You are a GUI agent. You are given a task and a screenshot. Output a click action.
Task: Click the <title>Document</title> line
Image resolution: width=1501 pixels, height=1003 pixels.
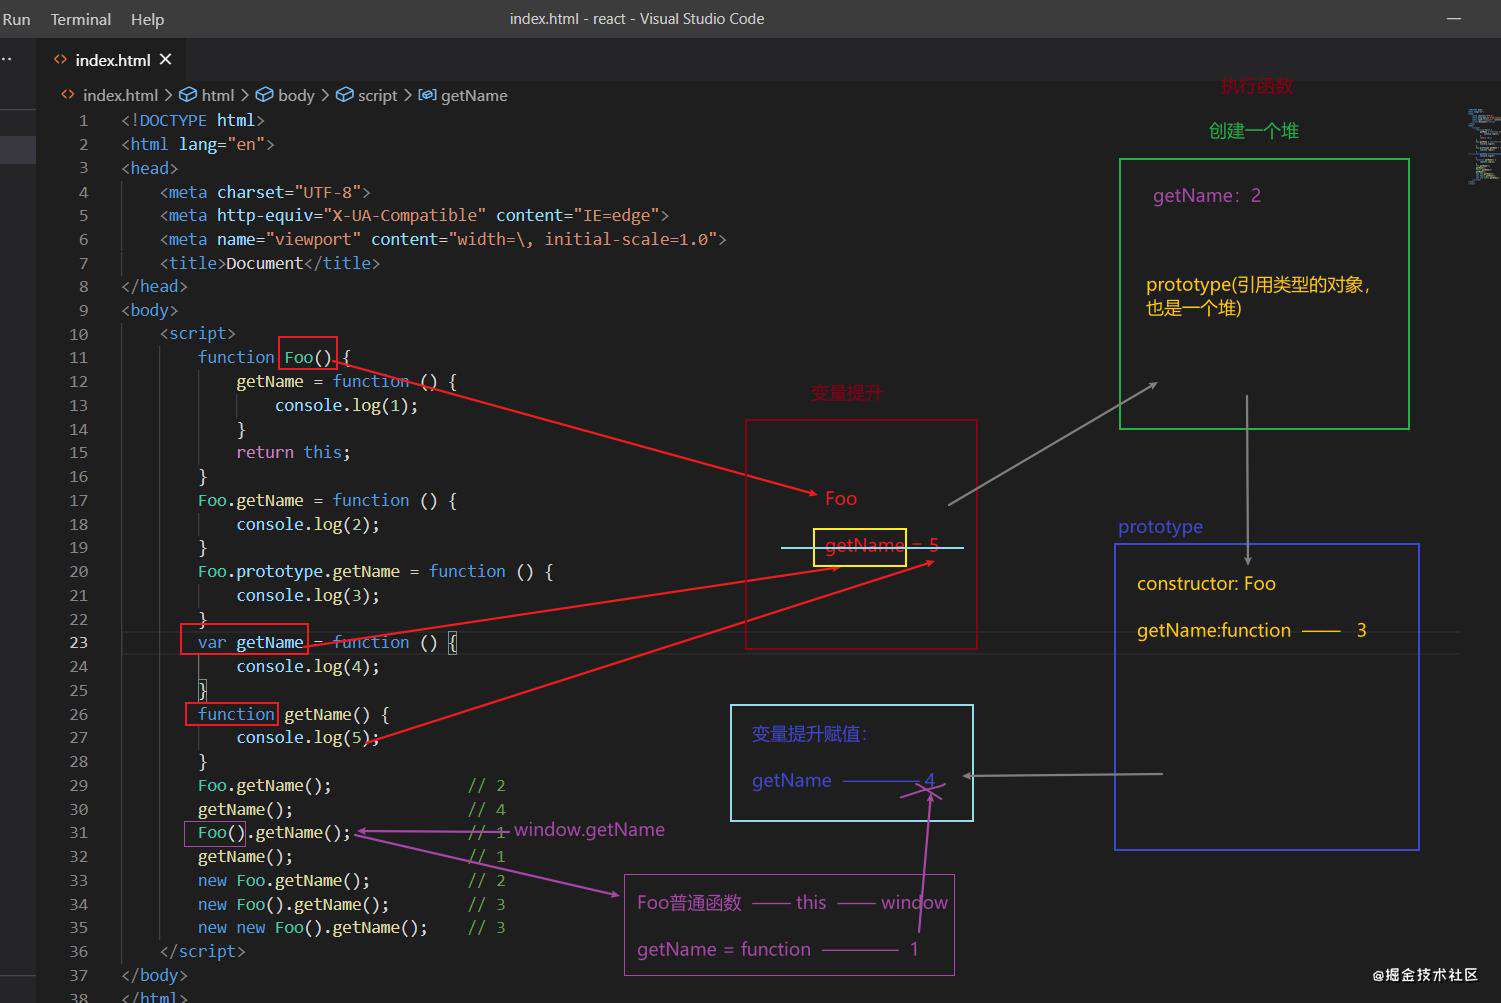point(270,263)
